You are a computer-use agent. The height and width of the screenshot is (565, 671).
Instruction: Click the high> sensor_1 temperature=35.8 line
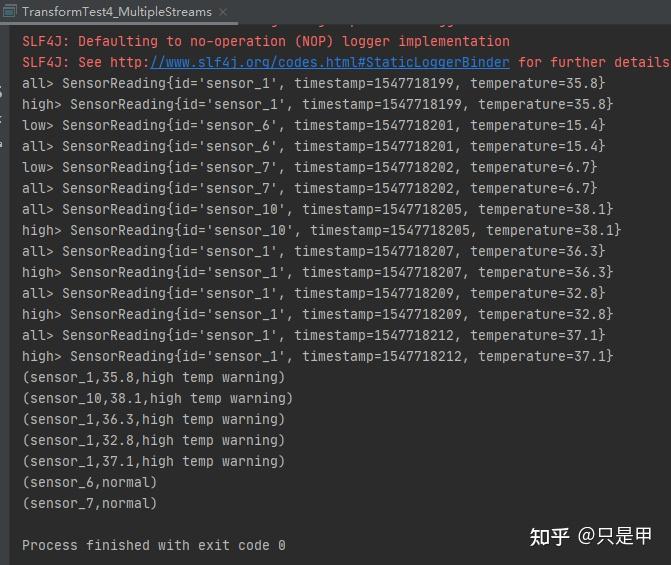pyautogui.click(x=317, y=104)
